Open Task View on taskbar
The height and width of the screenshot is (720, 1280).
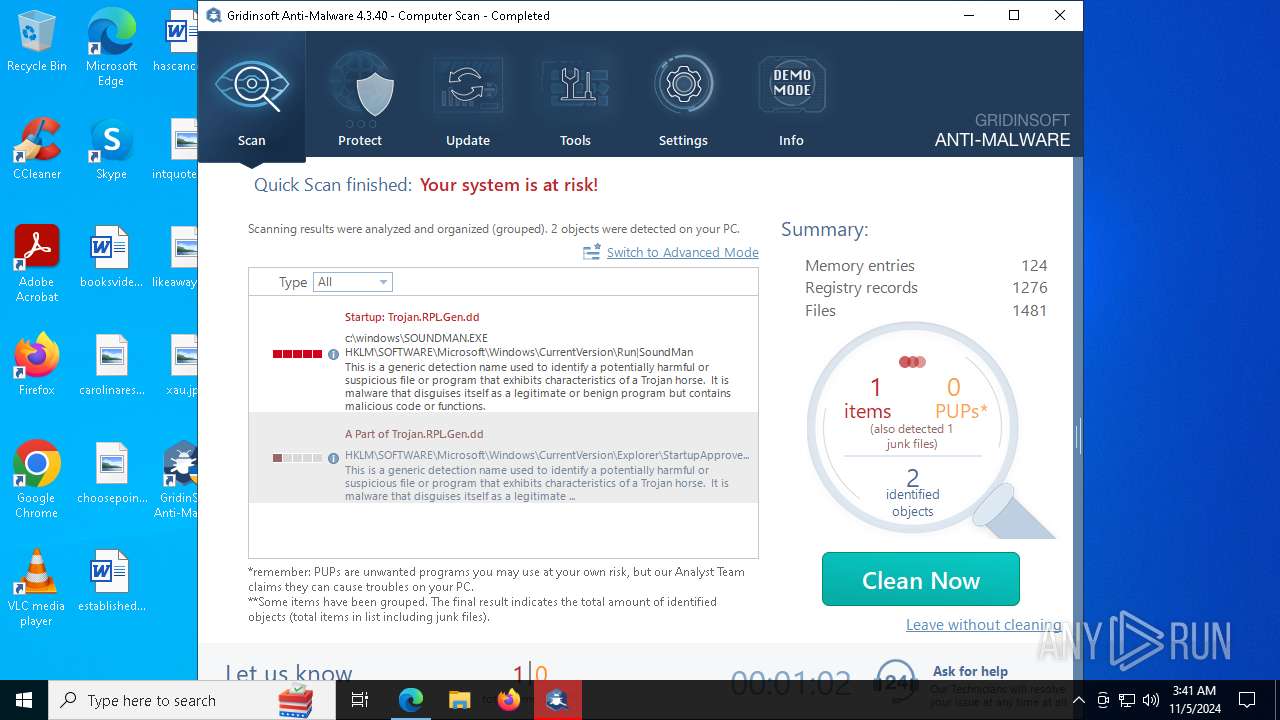[360, 700]
